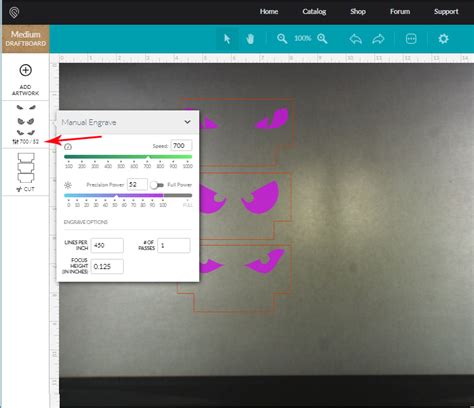Open the Catalog menu item
The image size is (474, 408).
[x=314, y=12]
